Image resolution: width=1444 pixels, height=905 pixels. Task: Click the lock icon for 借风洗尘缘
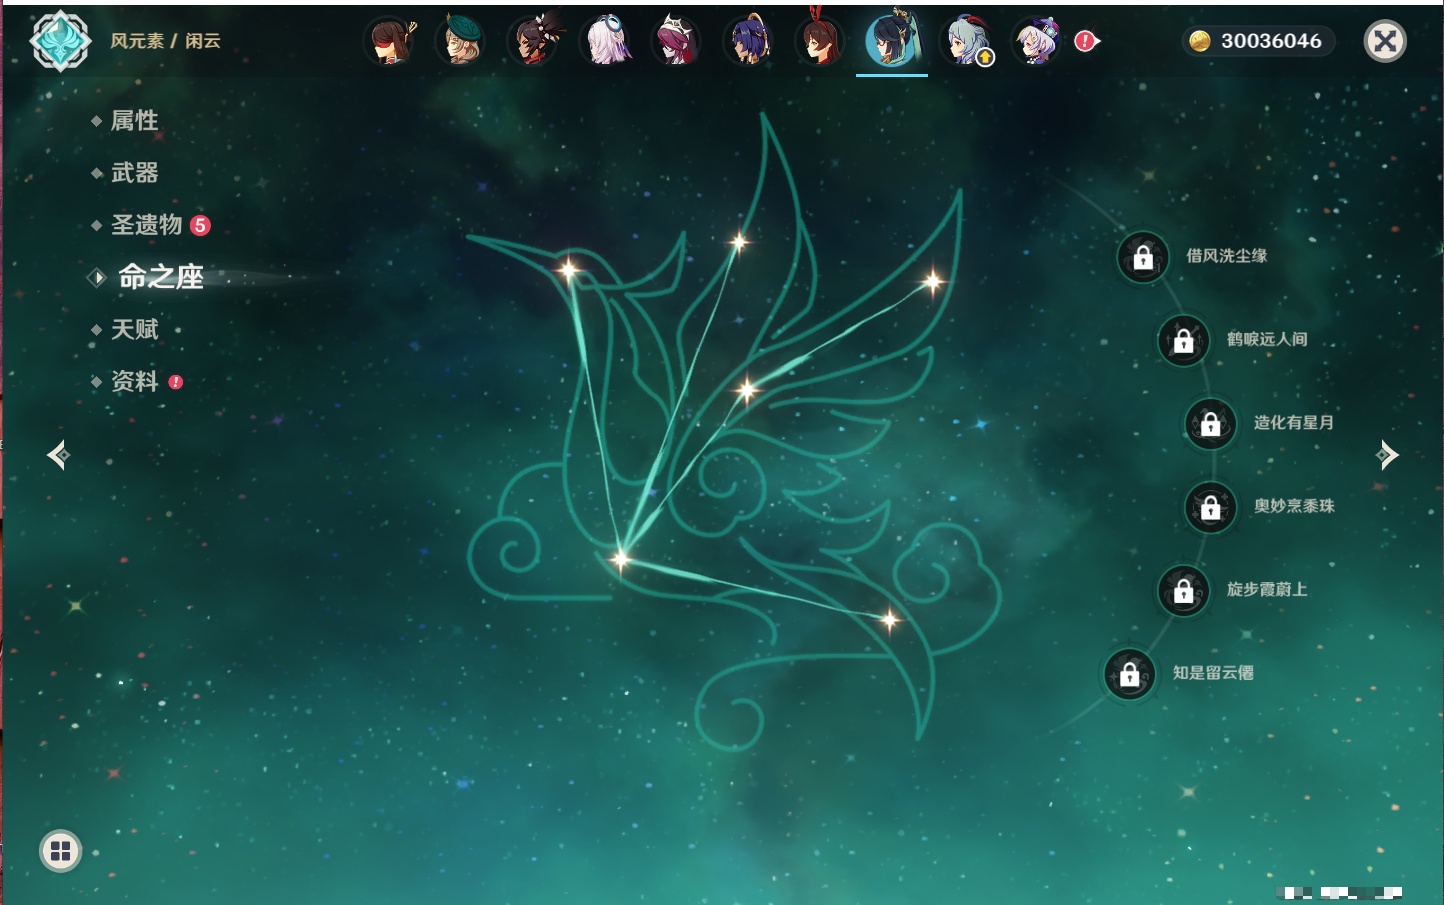1143,257
